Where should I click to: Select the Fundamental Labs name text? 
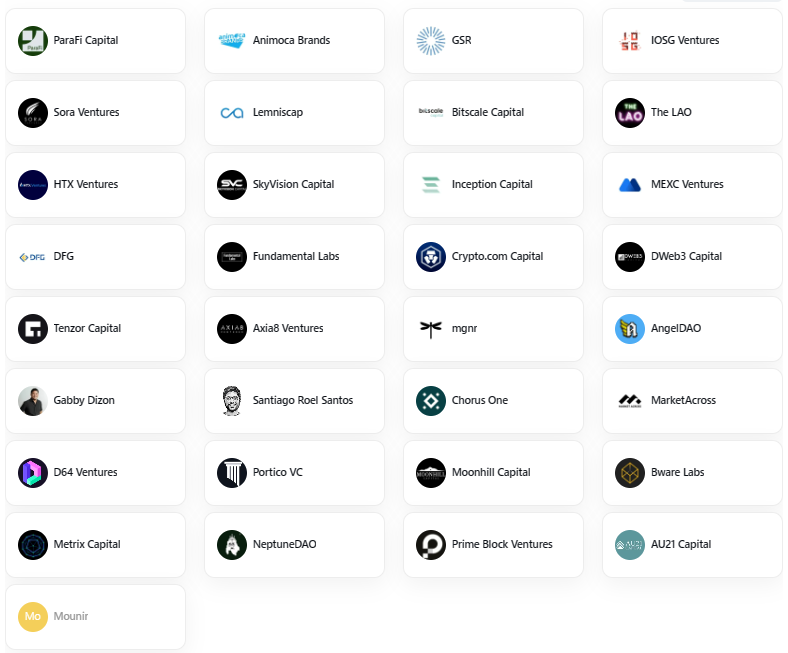[x=296, y=256]
